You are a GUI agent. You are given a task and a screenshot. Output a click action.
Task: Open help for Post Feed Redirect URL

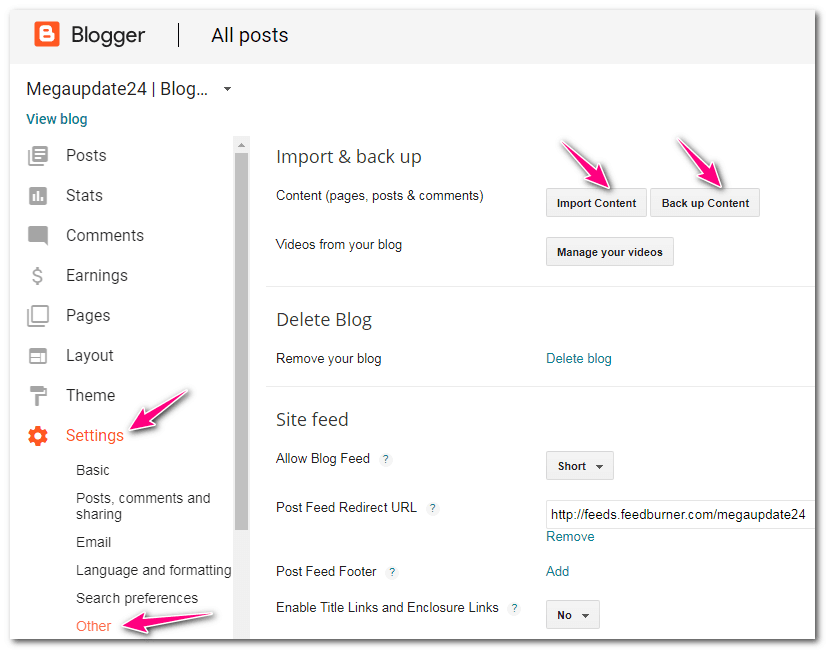tap(432, 508)
